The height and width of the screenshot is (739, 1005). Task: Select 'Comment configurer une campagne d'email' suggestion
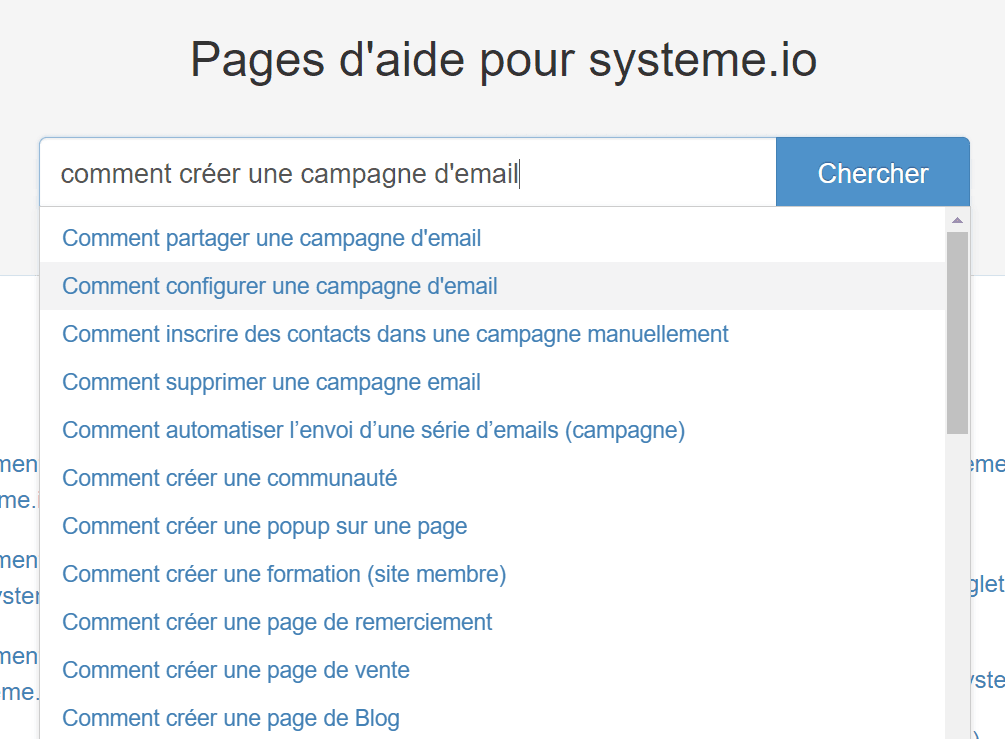coord(492,286)
